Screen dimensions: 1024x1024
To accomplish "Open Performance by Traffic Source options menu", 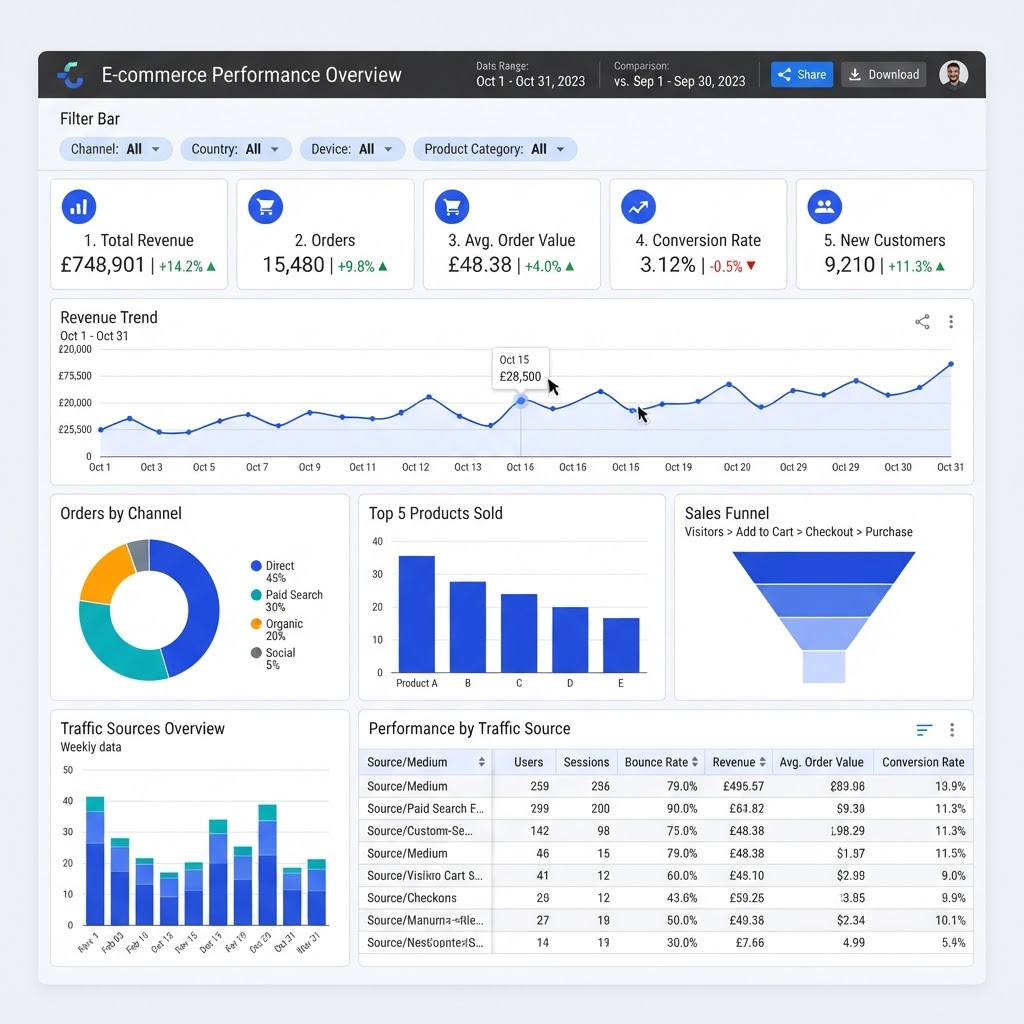I will [952, 729].
